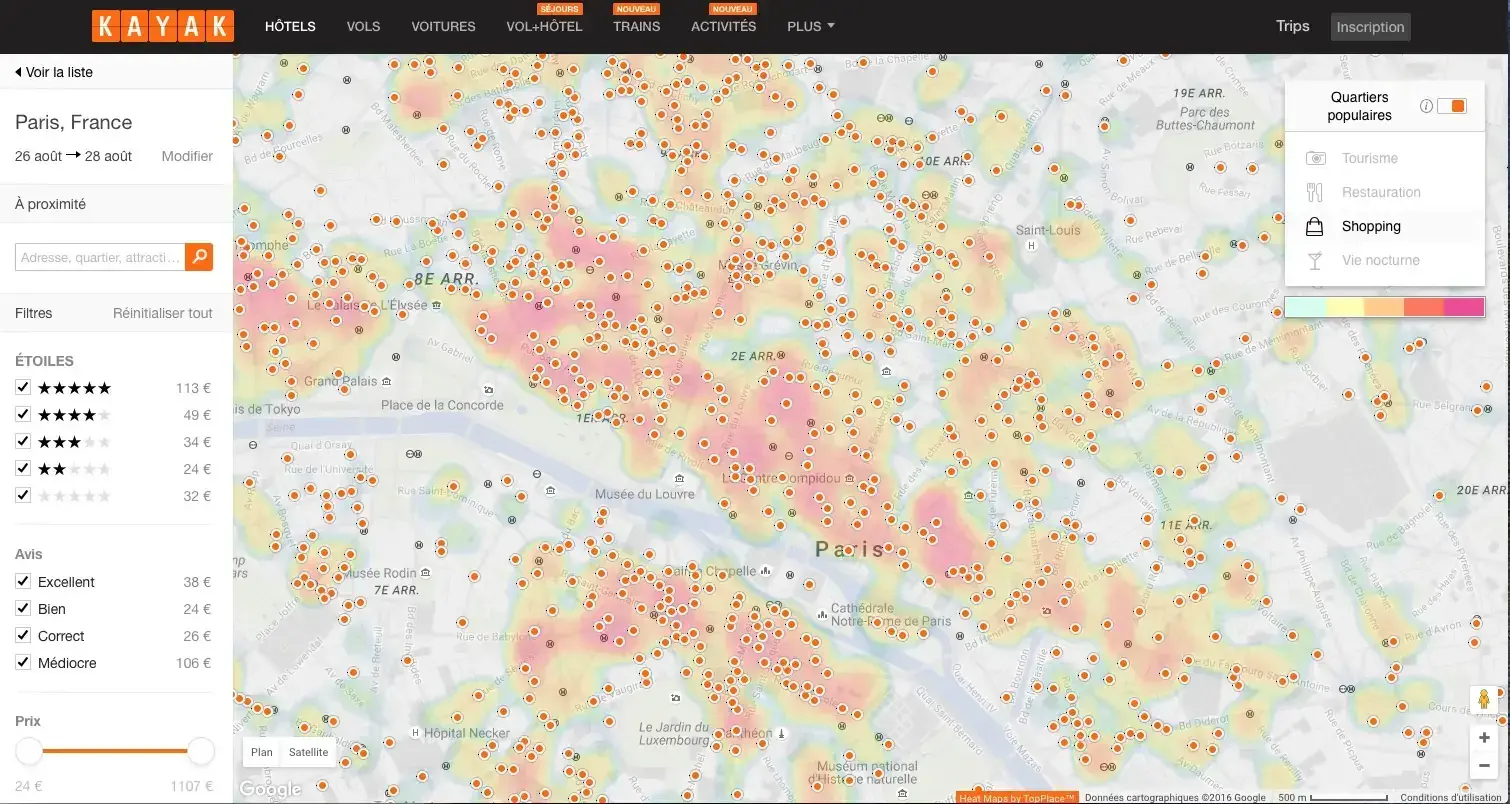Click the Musée du Louvre museum icon
The height and width of the screenshot is (804, 1510).
679,478
